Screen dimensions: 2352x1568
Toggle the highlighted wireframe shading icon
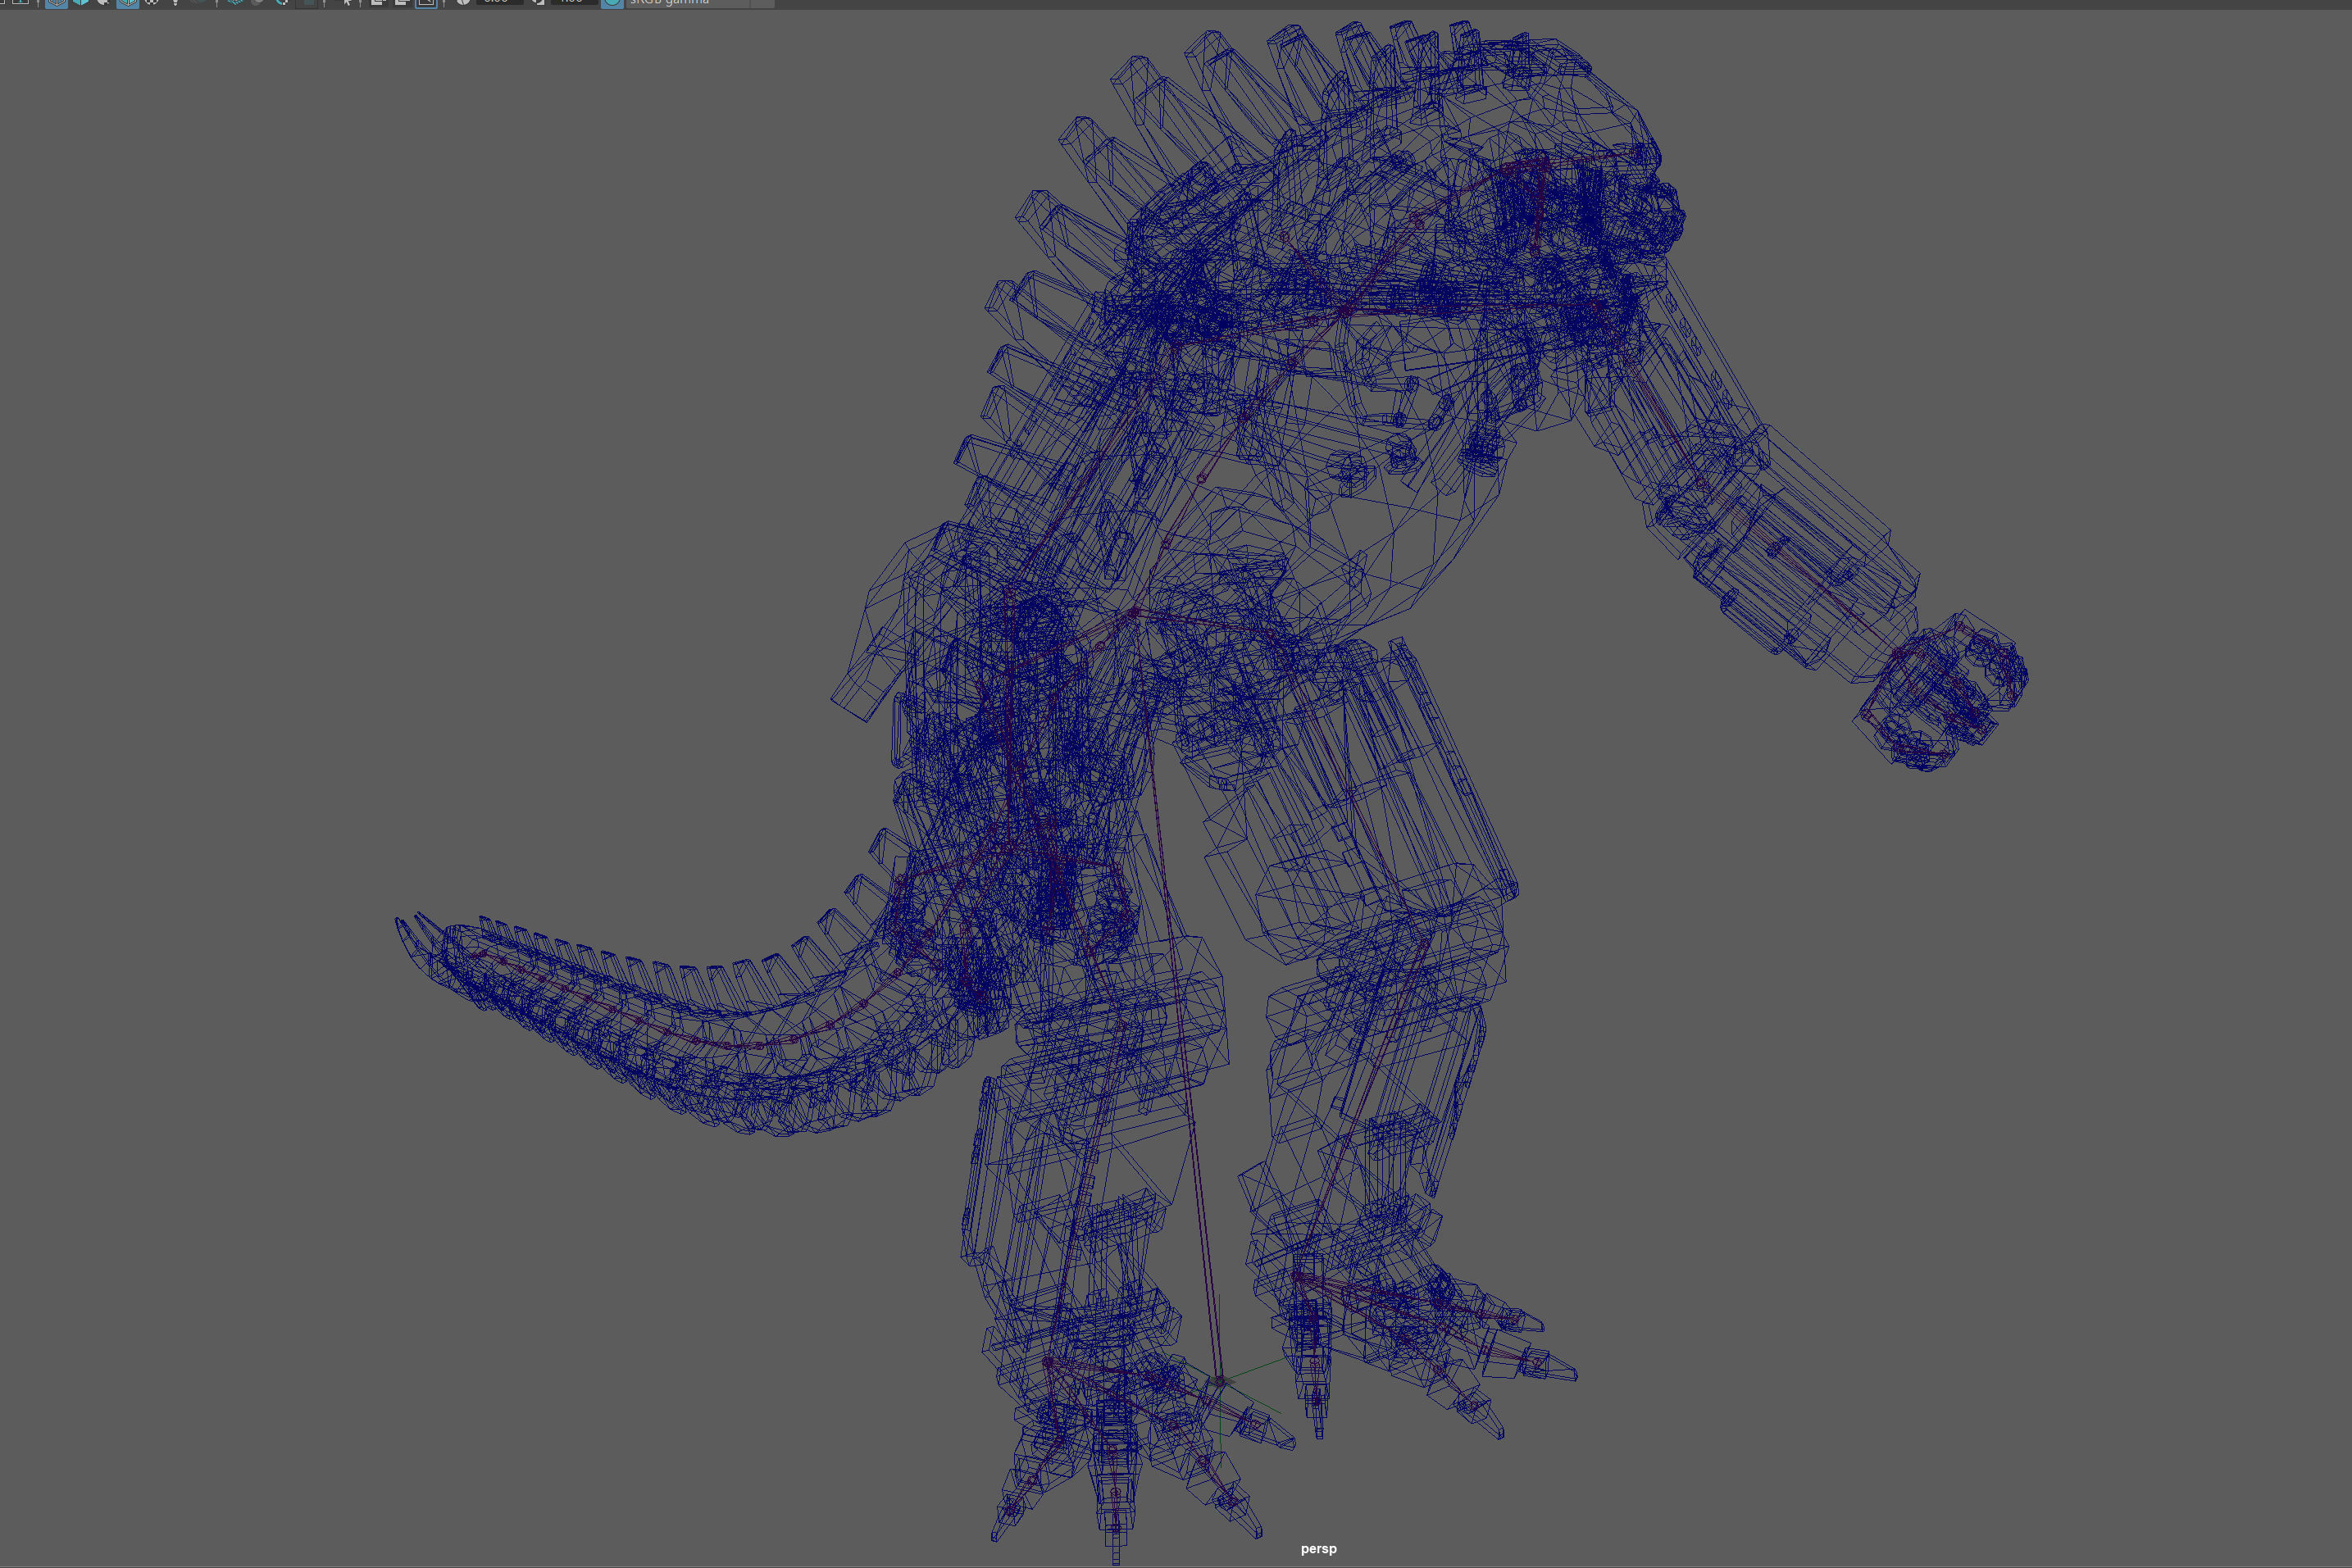click(57, 3)
